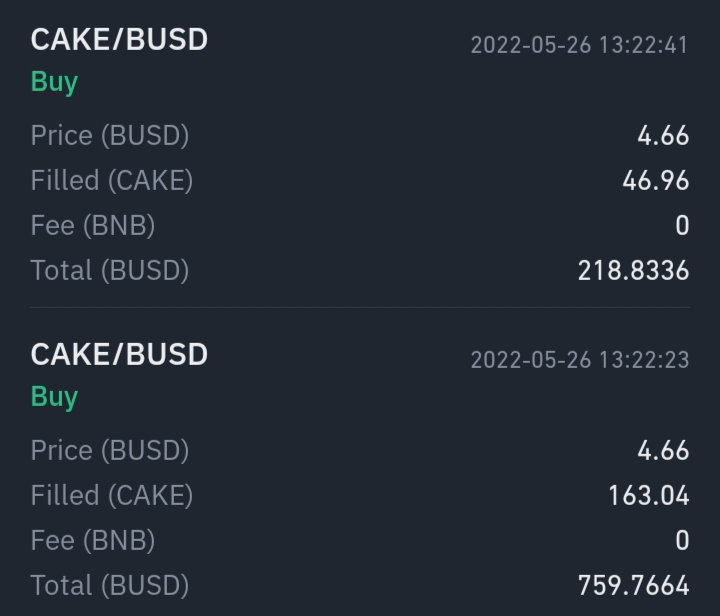Viewport: 720px width, 616px height.
Task: Tap Fee (BNB) label in first order
Action: tap(93, 226)
